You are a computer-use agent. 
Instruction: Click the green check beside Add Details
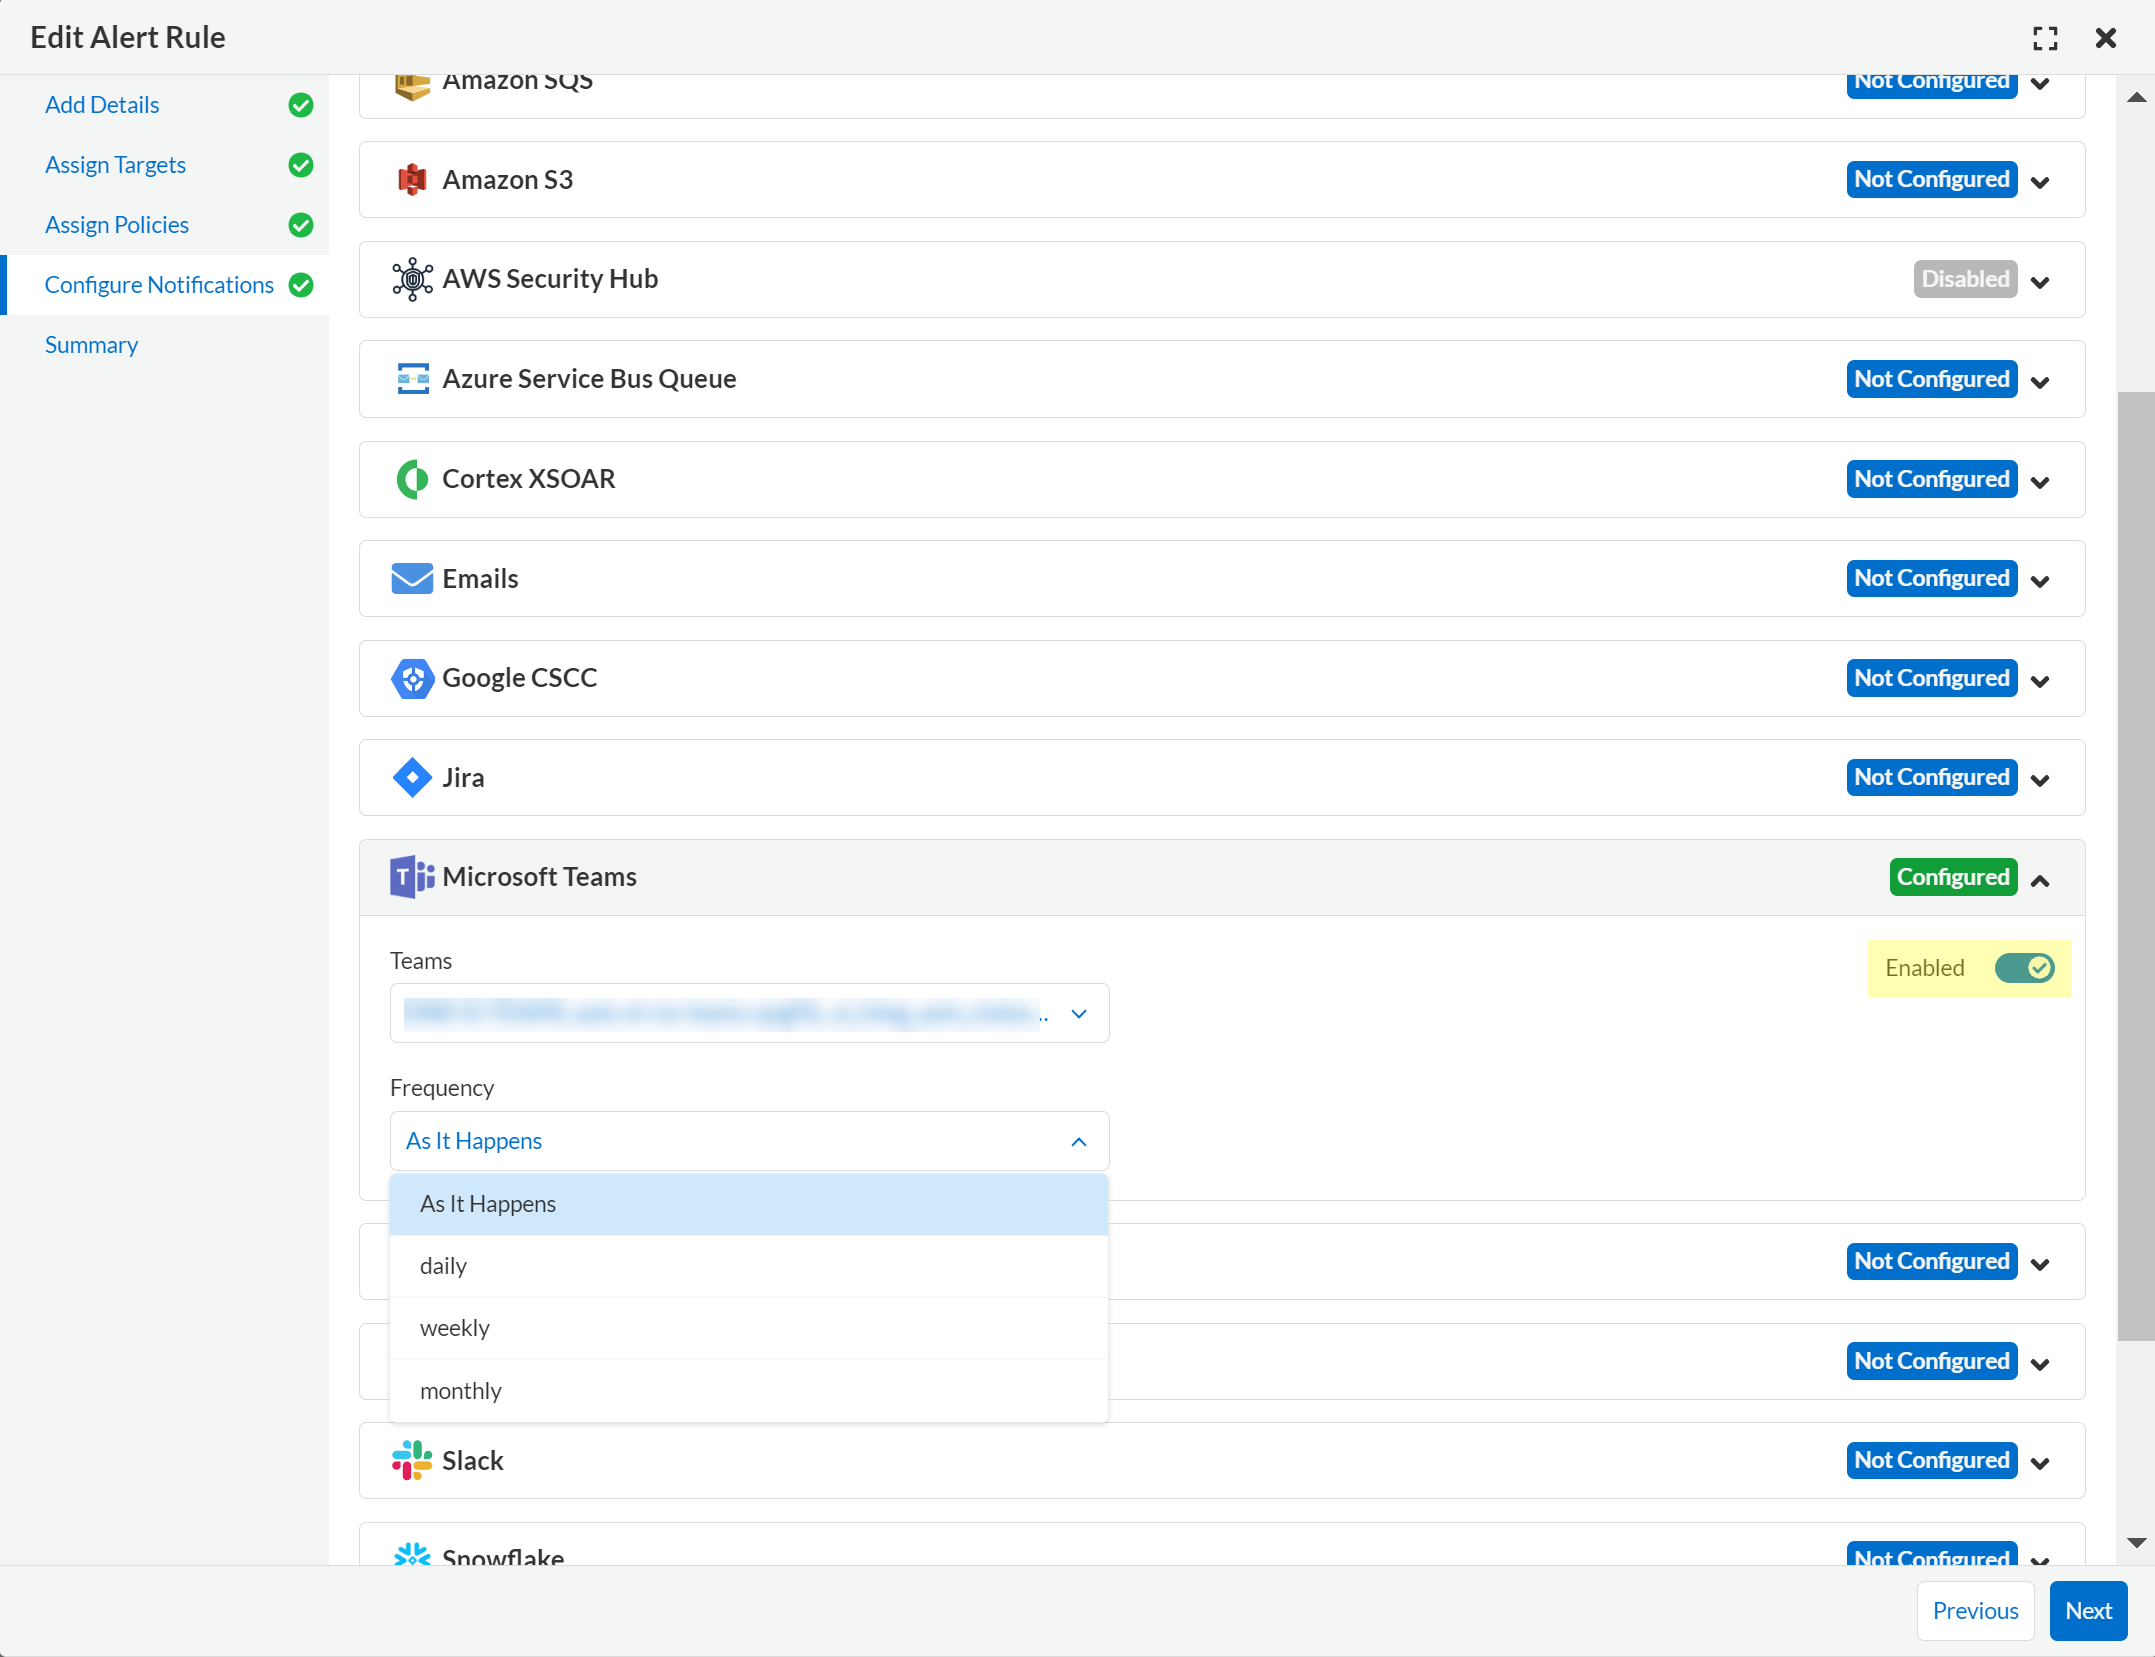pyautogui.click(x=301, y=105)
